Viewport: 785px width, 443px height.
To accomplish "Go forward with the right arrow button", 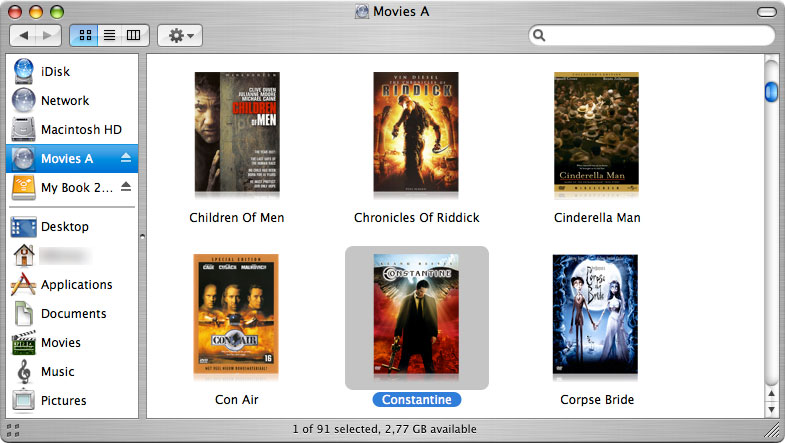I will pyautogui.click(x=48, y=36).
